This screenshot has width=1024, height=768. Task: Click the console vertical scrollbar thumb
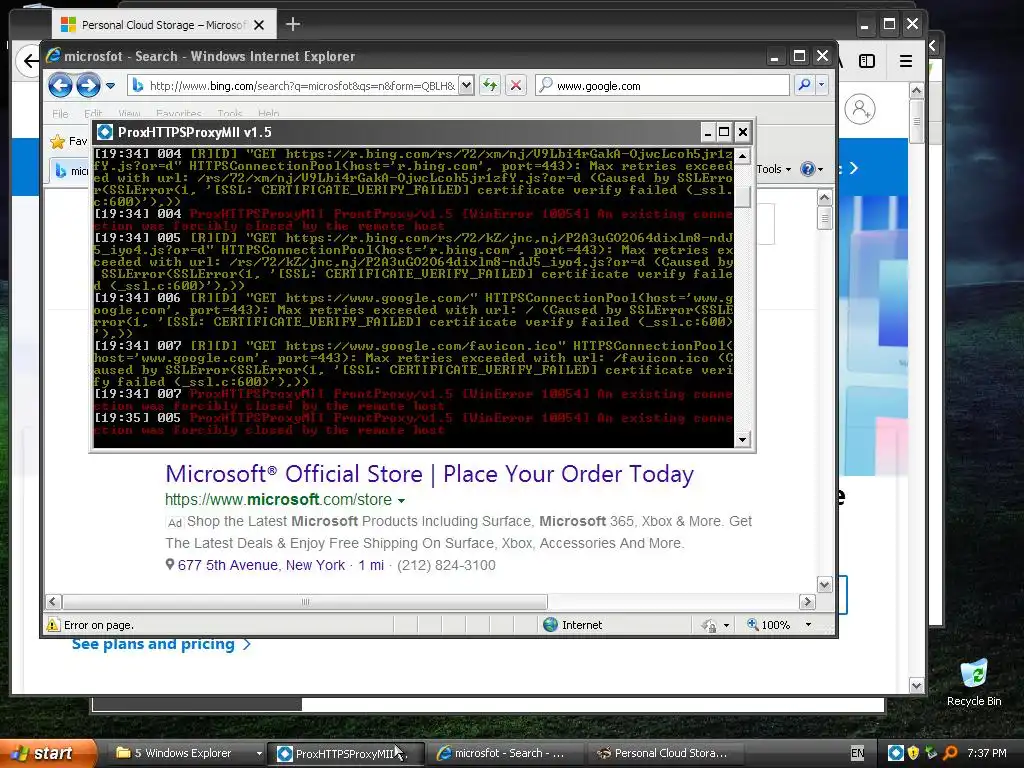742,197
